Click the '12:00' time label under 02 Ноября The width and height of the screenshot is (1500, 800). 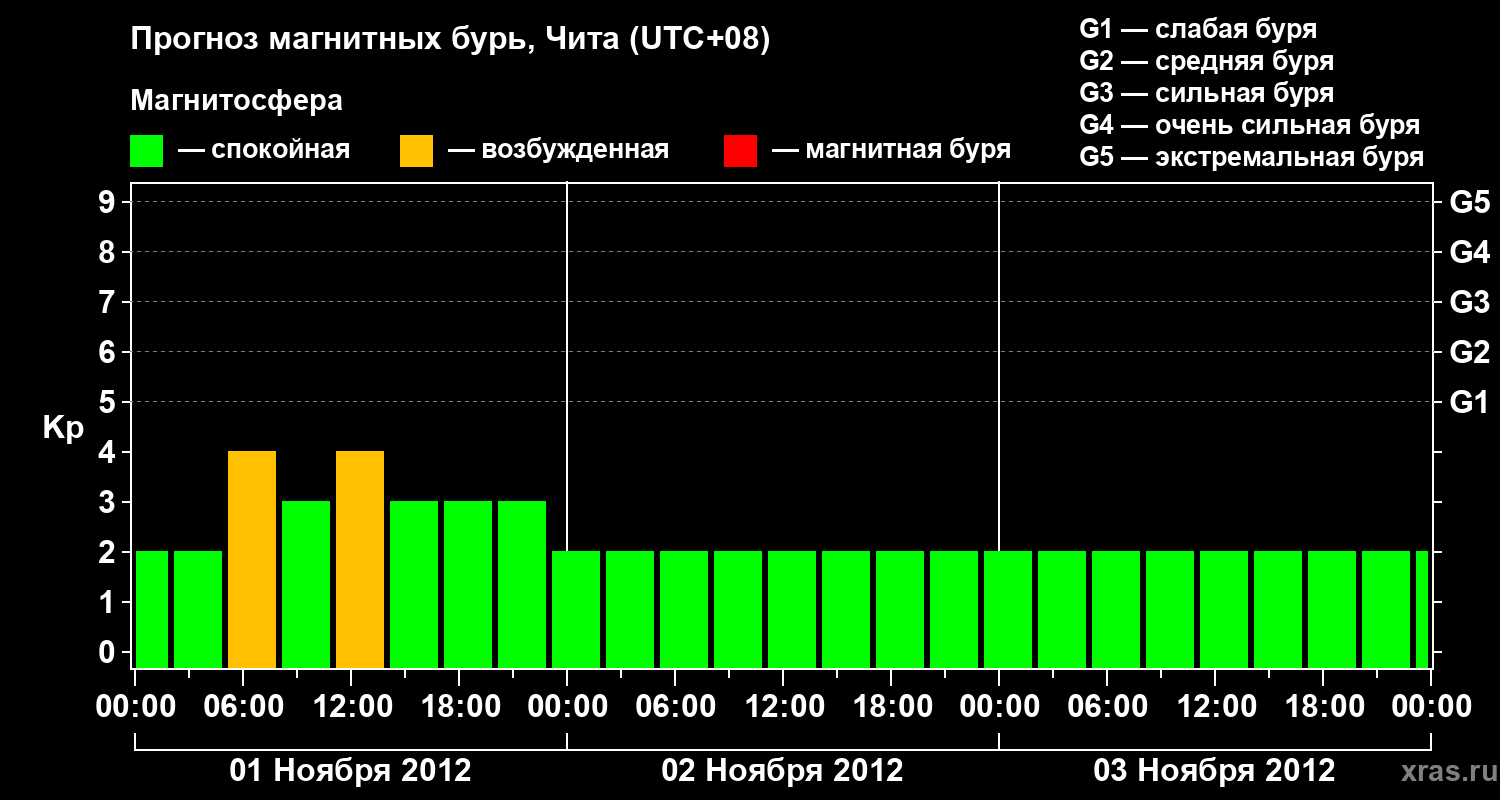(783, 707)
